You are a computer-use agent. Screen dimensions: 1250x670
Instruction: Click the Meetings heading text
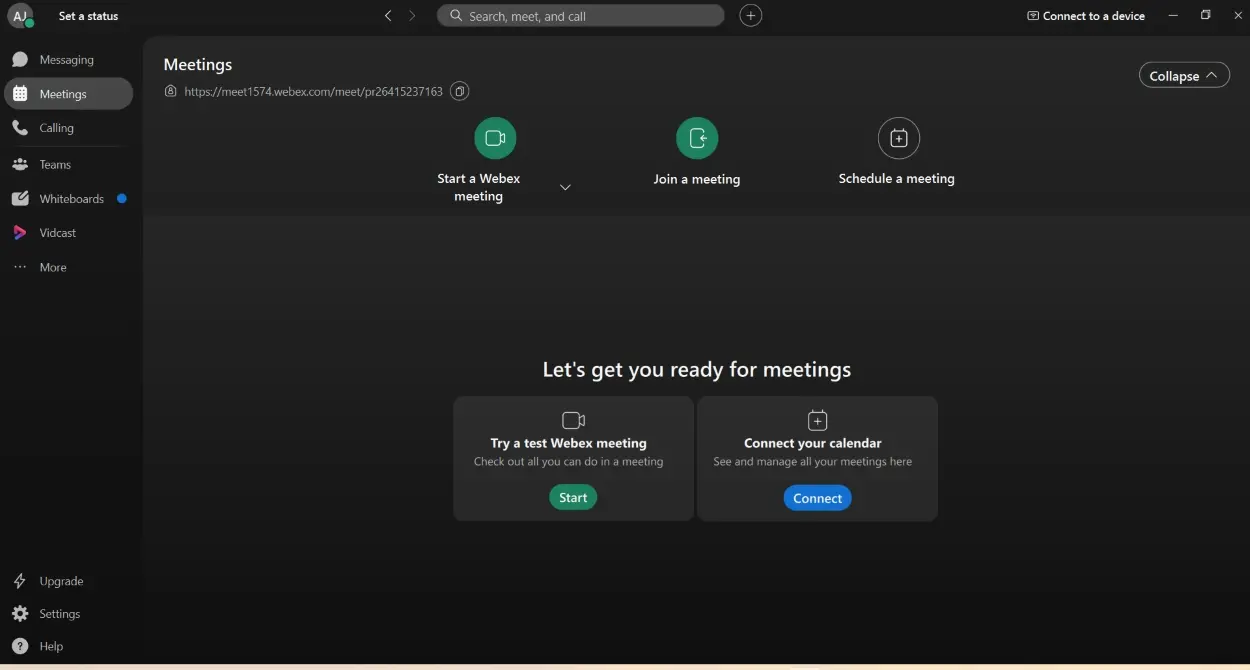click(198, 64)
